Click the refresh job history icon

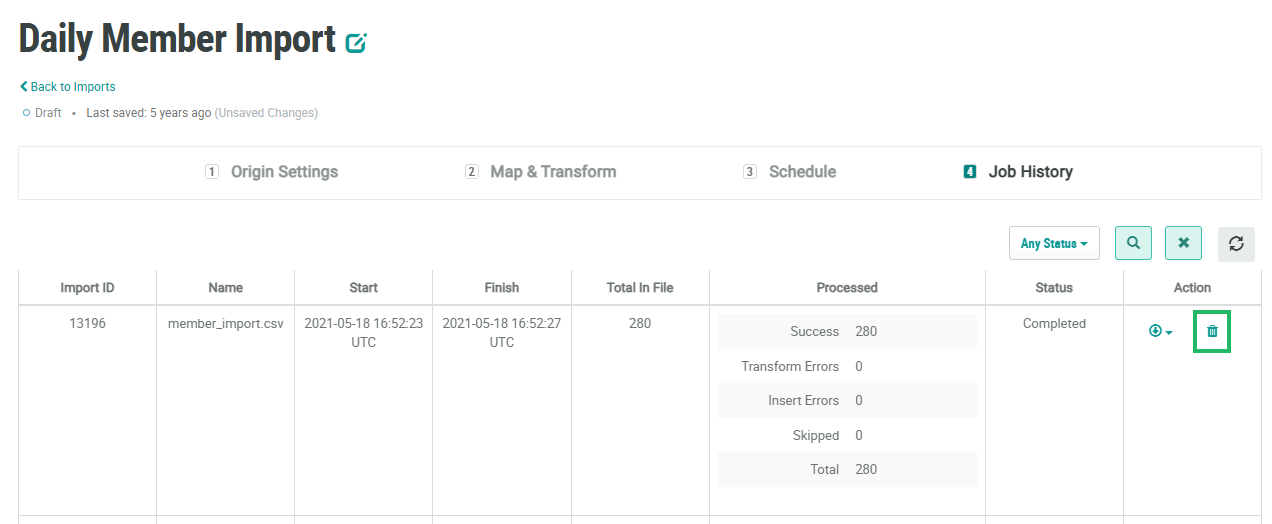tap(1236, 244)
